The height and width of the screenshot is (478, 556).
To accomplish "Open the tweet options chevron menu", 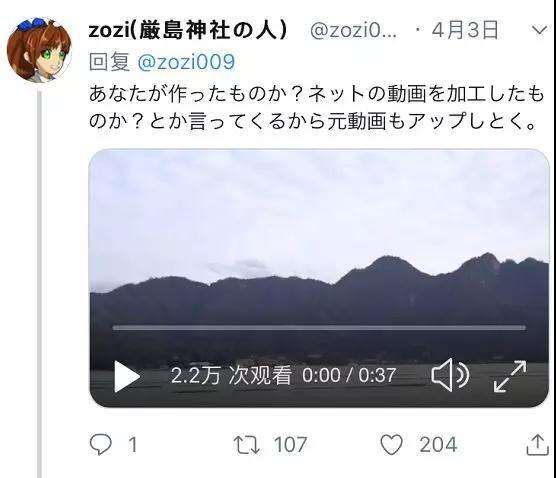I will click(x=540, y=31).
